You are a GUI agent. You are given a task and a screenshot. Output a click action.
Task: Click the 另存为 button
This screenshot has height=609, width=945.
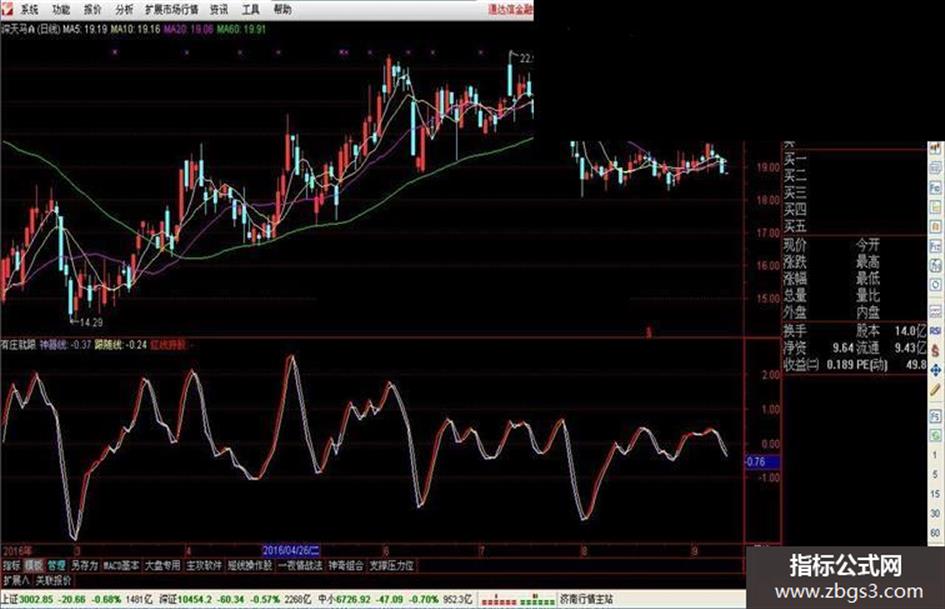point(84,566)
